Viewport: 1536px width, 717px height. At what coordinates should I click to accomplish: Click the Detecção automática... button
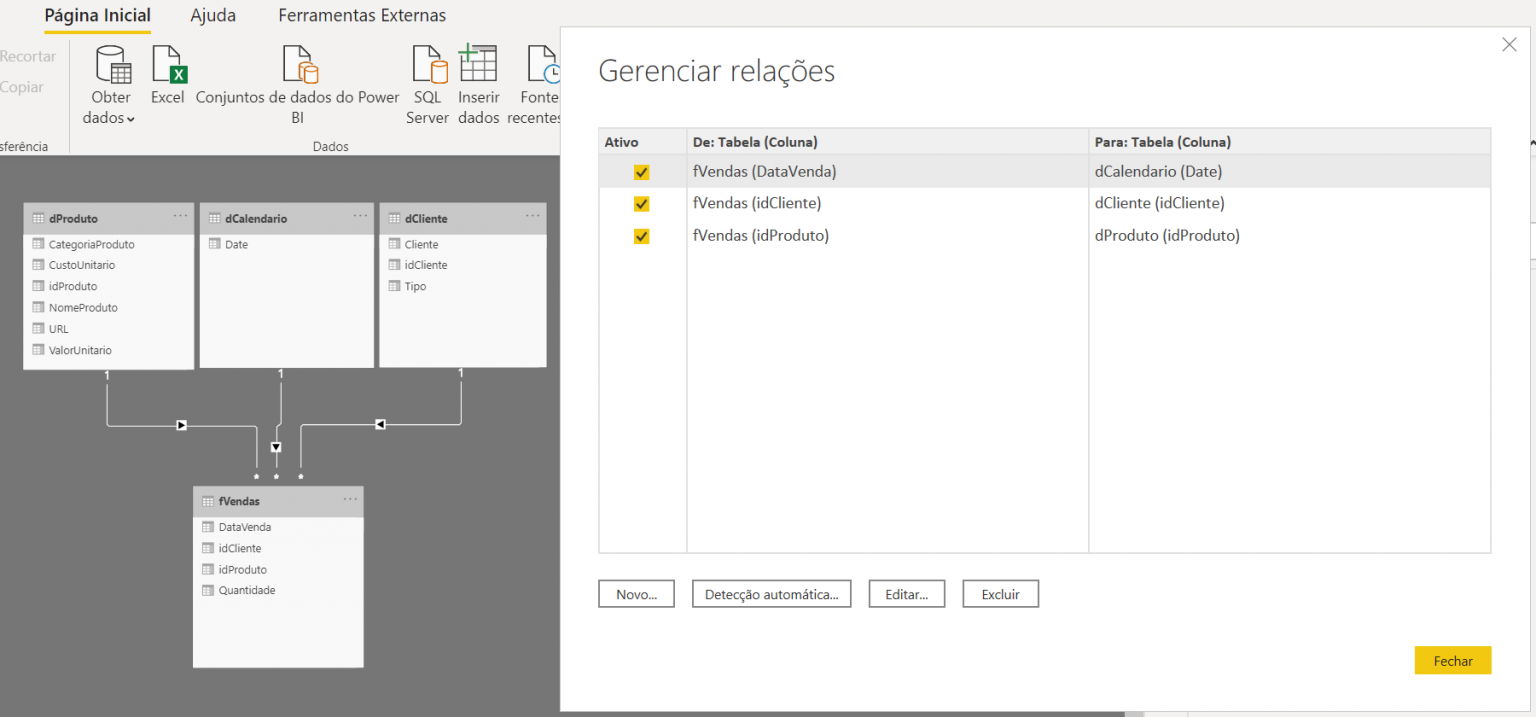(771, 594)
